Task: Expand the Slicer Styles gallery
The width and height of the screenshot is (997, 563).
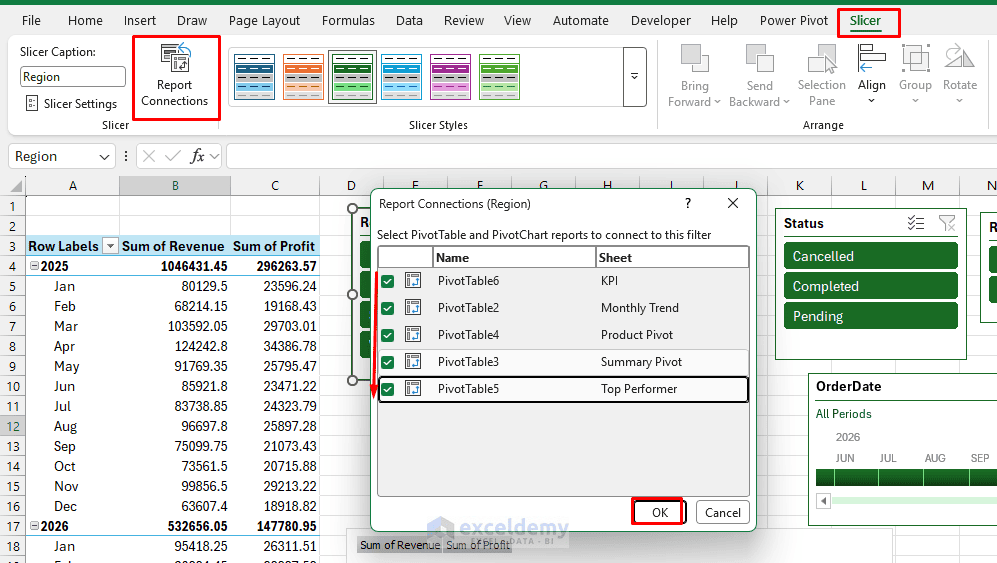Action: (634, 76)
